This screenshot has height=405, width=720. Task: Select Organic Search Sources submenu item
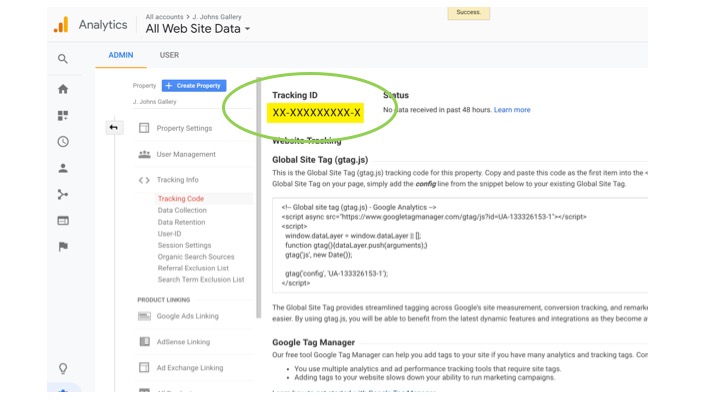click(196, 257)
